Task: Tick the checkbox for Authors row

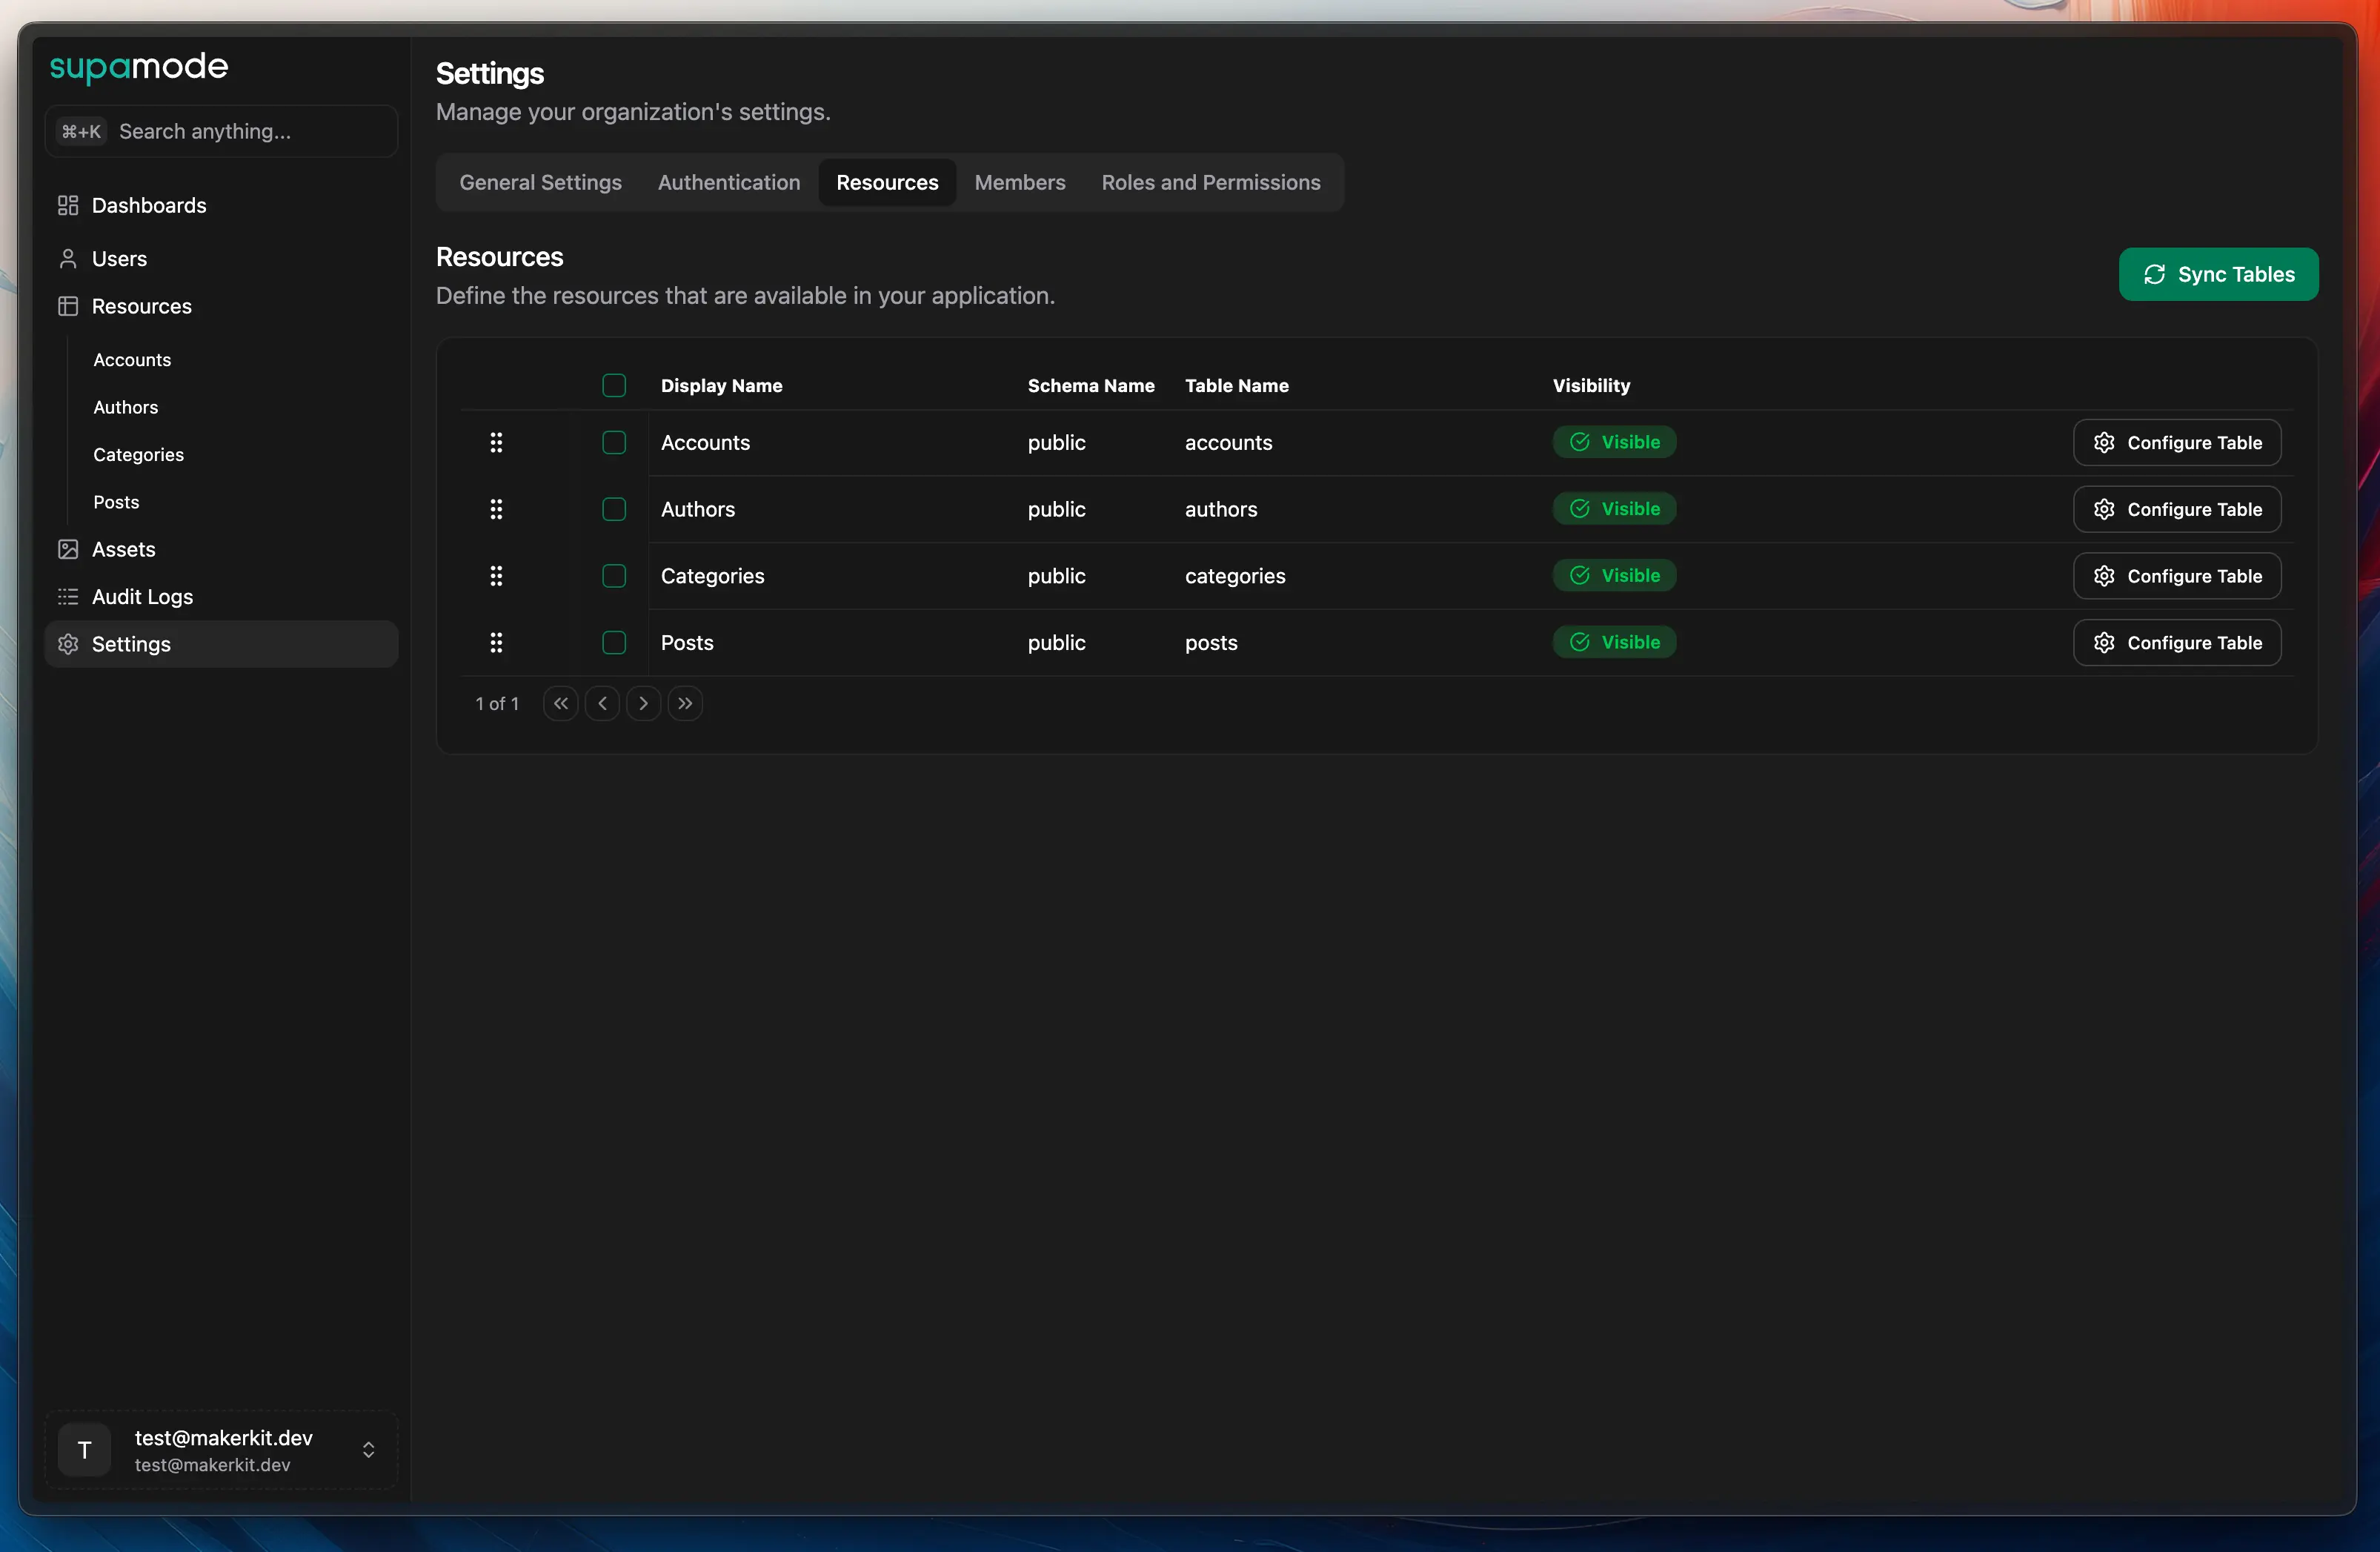Action: (614, 509)
